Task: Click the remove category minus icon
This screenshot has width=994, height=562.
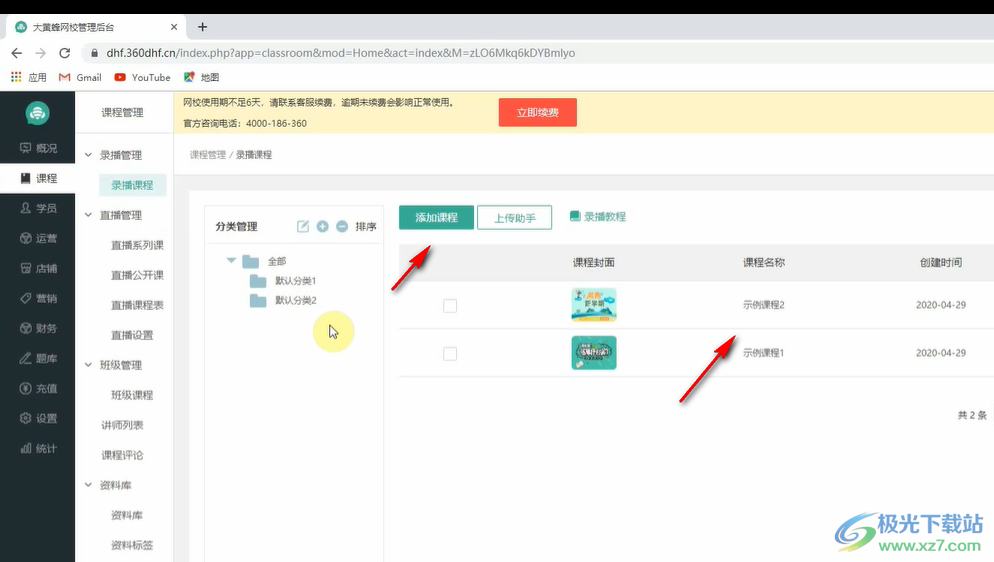Action: 342,226
